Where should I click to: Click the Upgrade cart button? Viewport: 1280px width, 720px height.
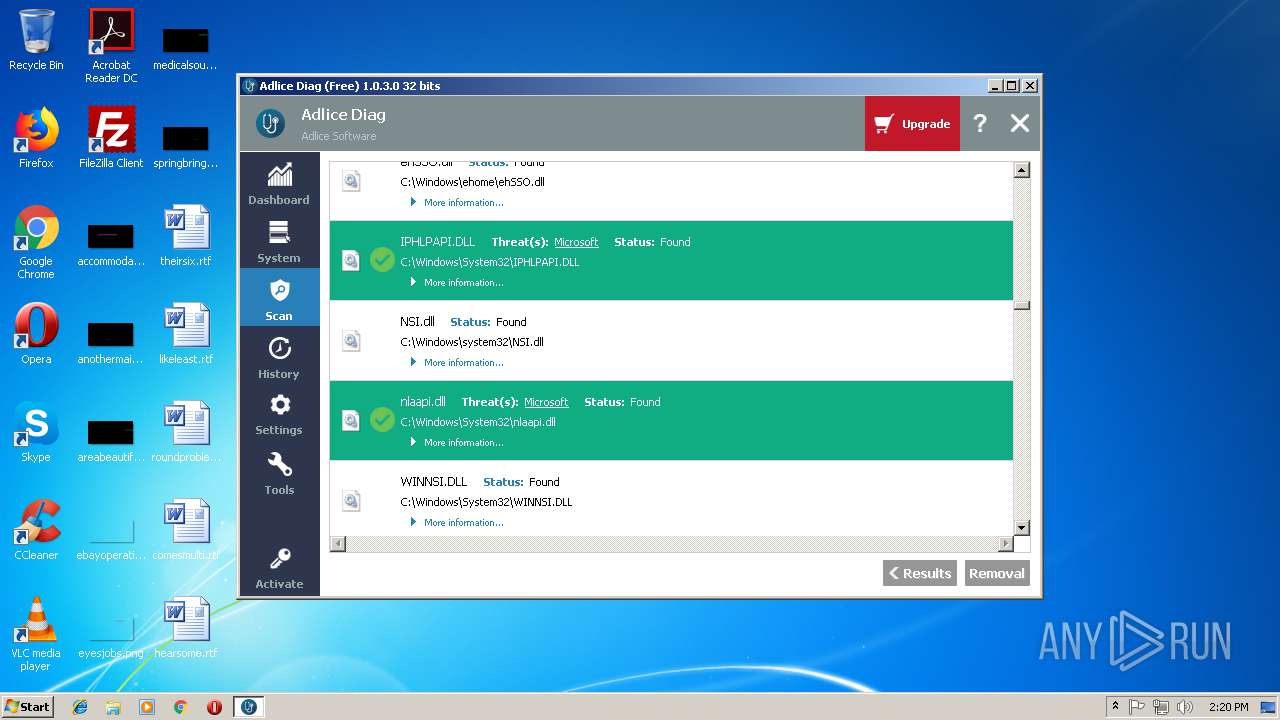912,124
